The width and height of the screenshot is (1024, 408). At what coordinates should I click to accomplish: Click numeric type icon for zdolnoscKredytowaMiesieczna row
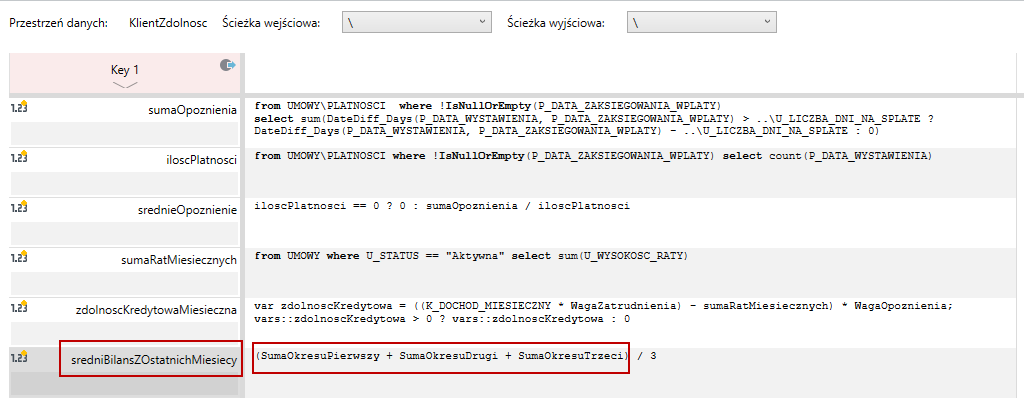(20, 307)
